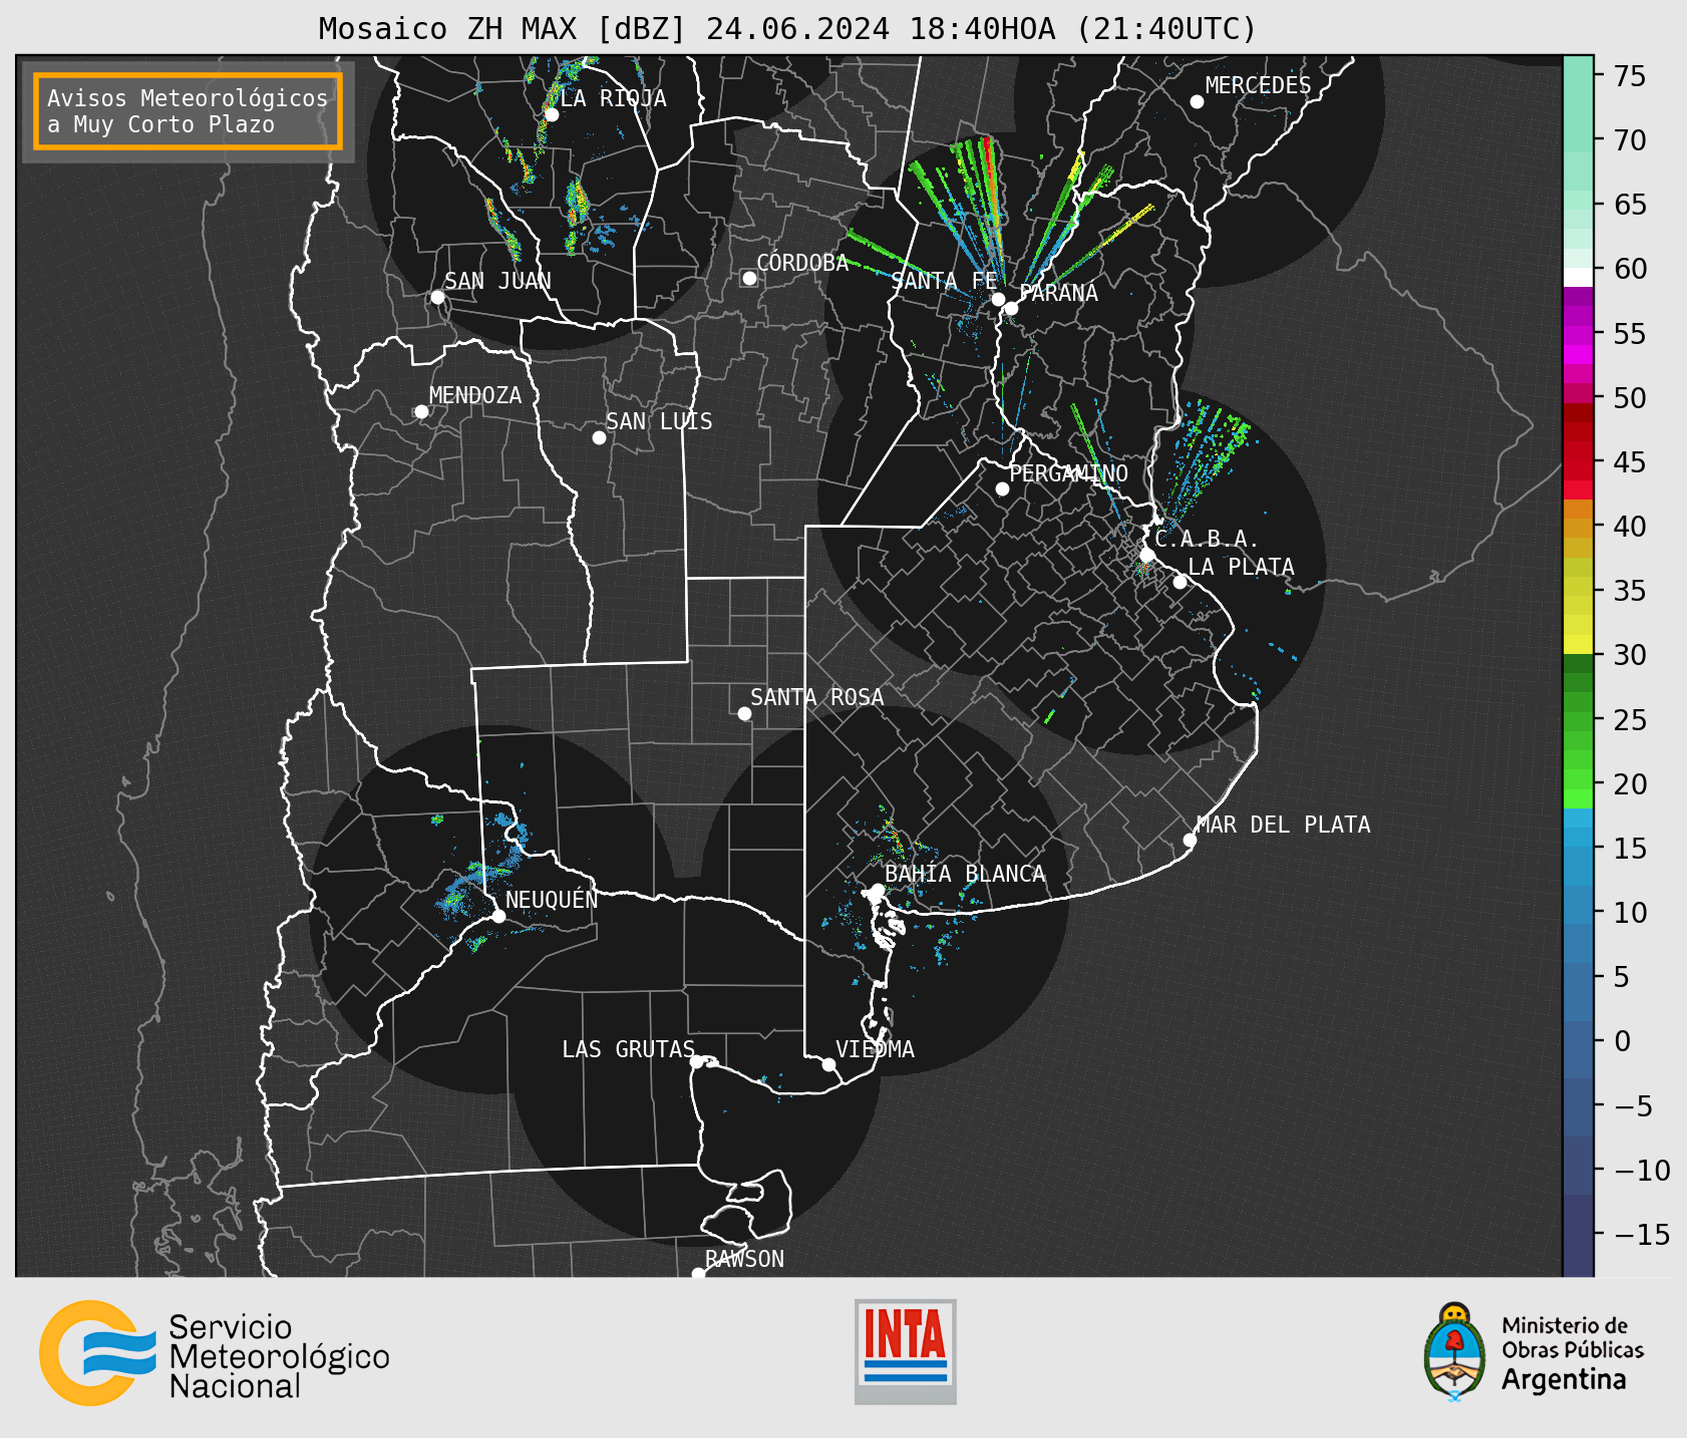Click the Neuquén city marker

click(499, 916)
